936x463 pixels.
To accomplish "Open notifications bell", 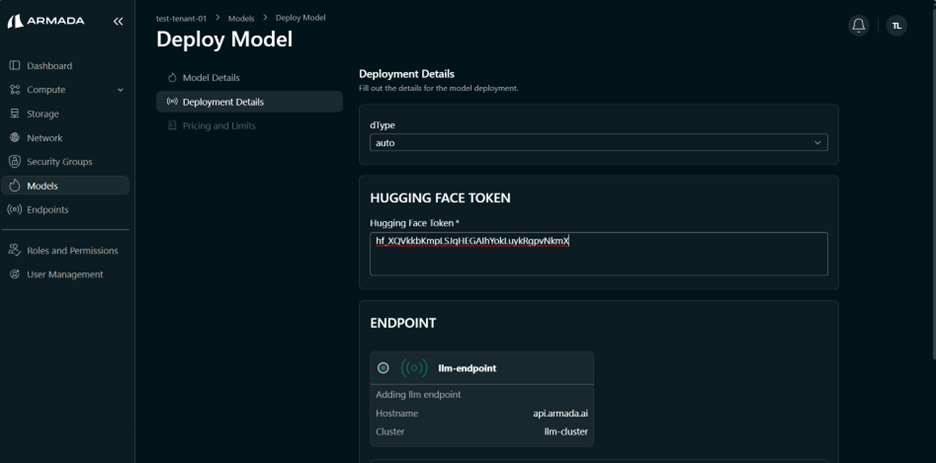I will [x=858, y=25].
